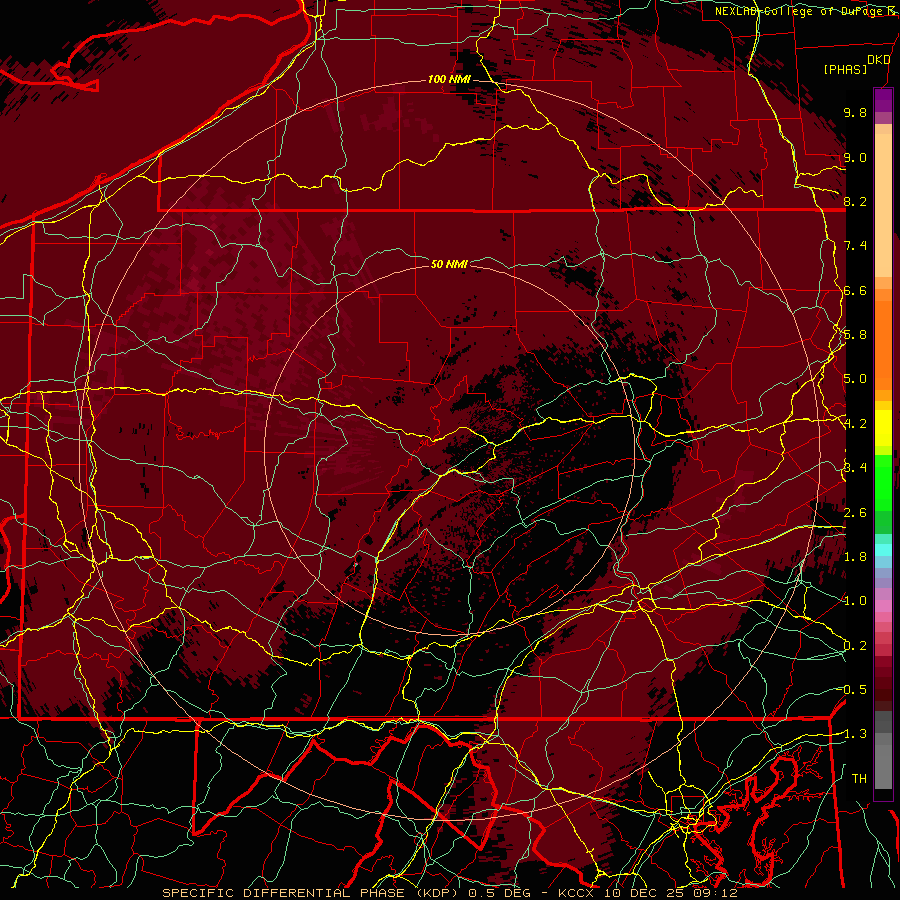
Task: Click the cyan band of the color scale
Action: coord(883,550)
